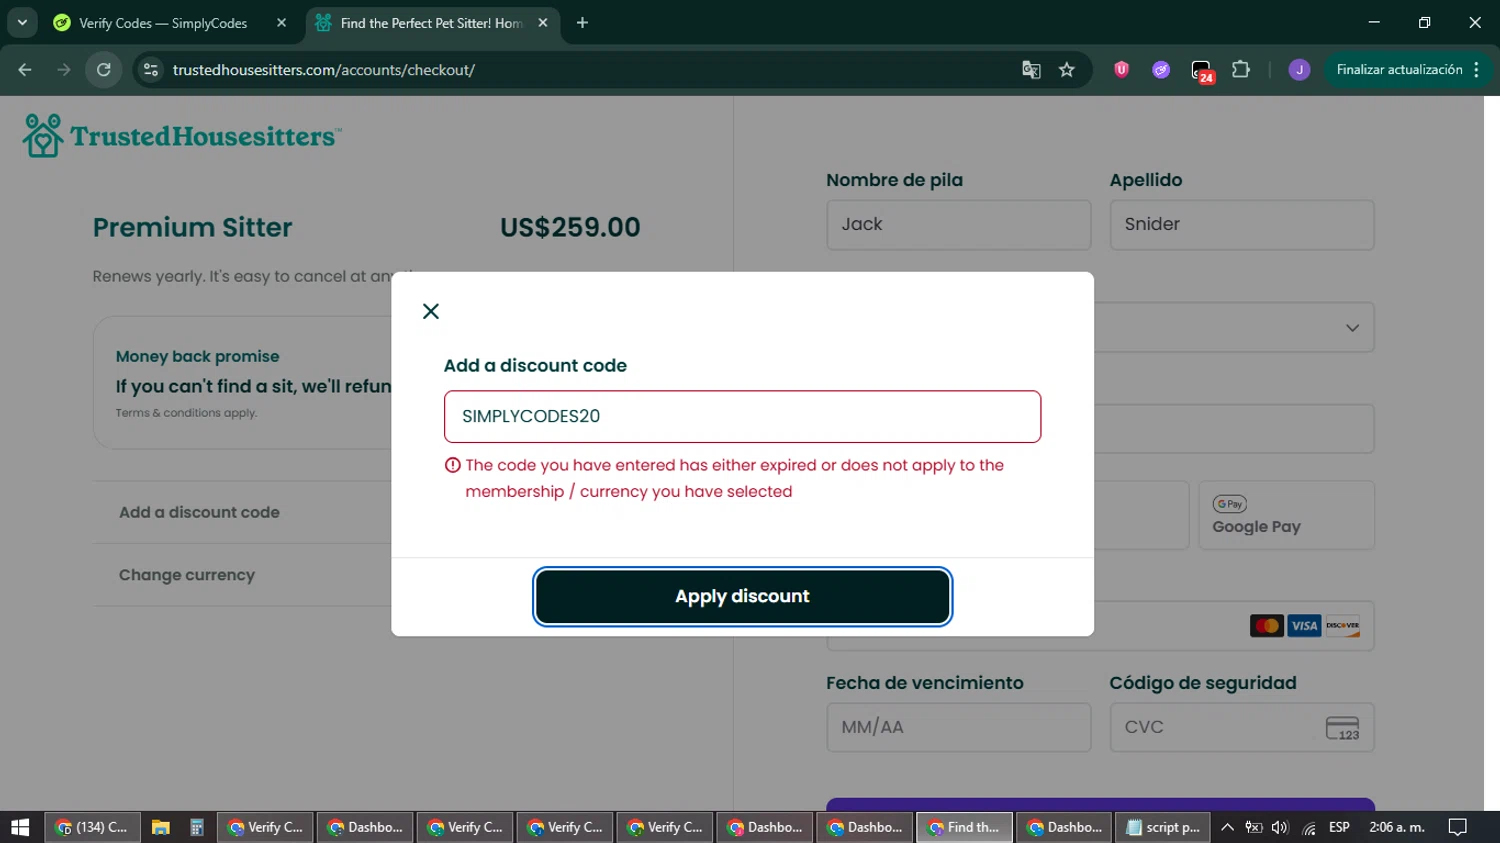The image size is (1500, 843).
Task: Open the script notepad taskbar window
Action: 1162,827
